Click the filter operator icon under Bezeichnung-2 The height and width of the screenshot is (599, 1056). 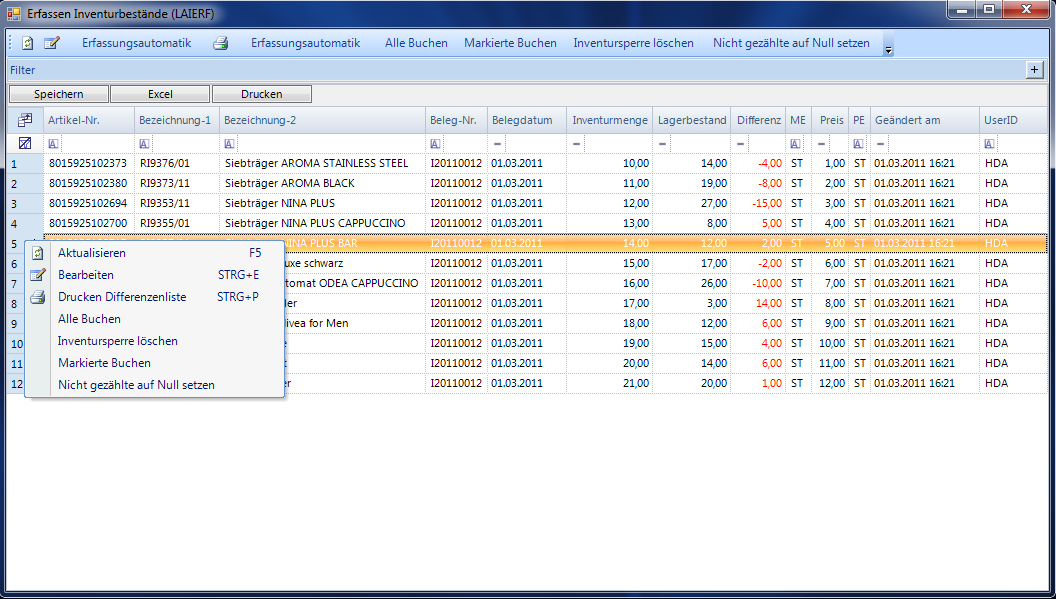pyautogui.click(x=229, y=143)
